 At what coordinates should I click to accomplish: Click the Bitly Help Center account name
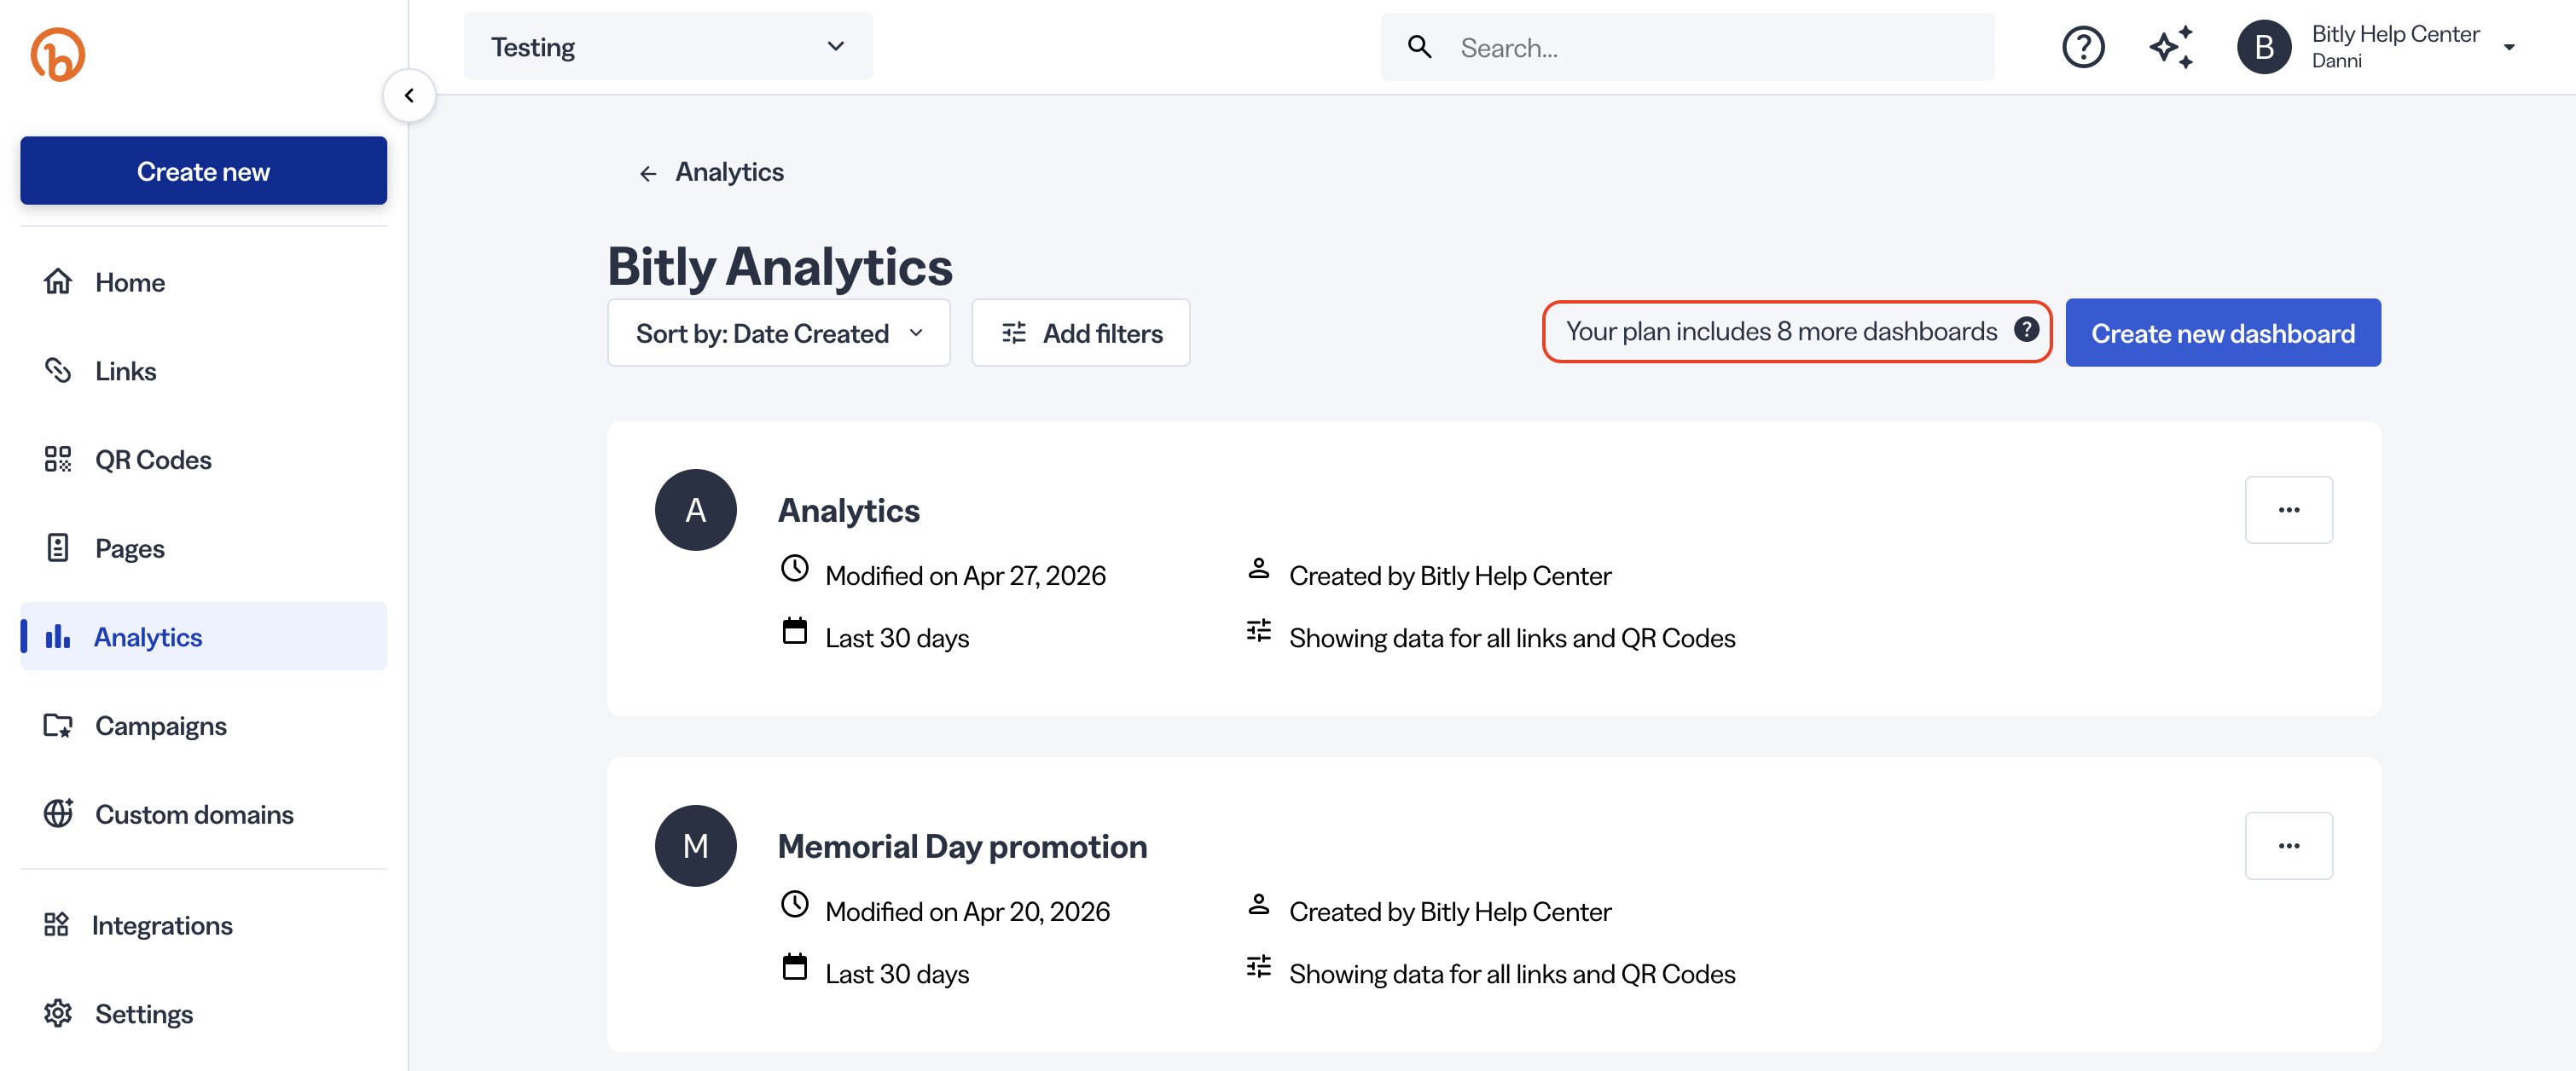[x=2396, y=34]
